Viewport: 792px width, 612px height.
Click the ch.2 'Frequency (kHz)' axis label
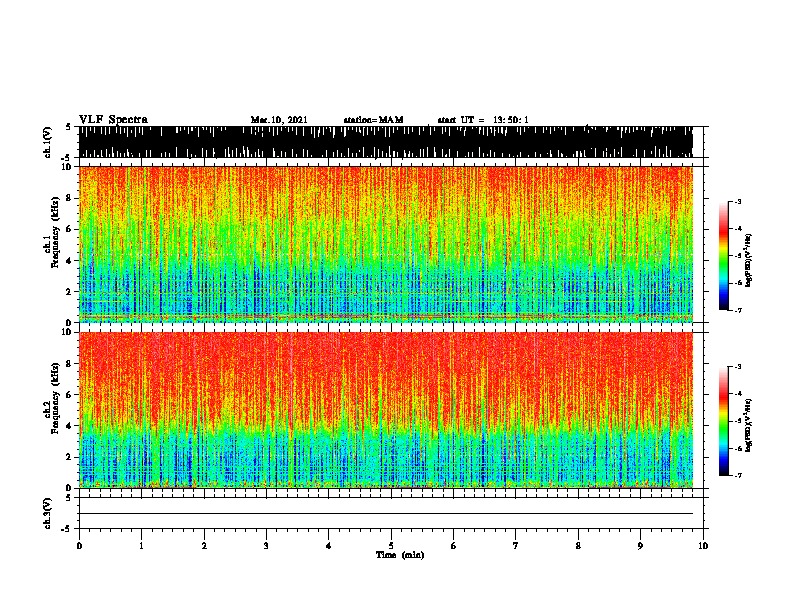[55, 398]
